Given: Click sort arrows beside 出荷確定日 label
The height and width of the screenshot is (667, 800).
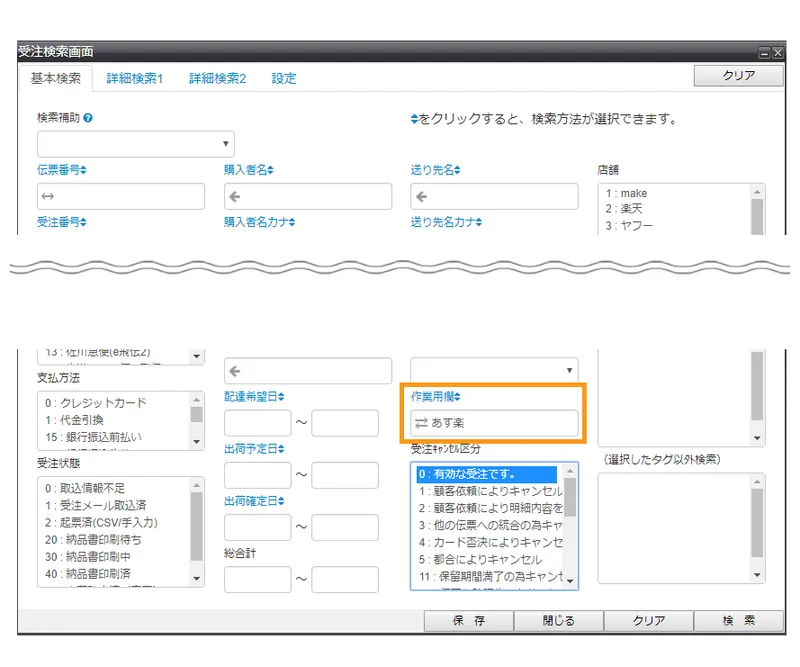Looking at the screenshot, I should click(x=281, y=501).
